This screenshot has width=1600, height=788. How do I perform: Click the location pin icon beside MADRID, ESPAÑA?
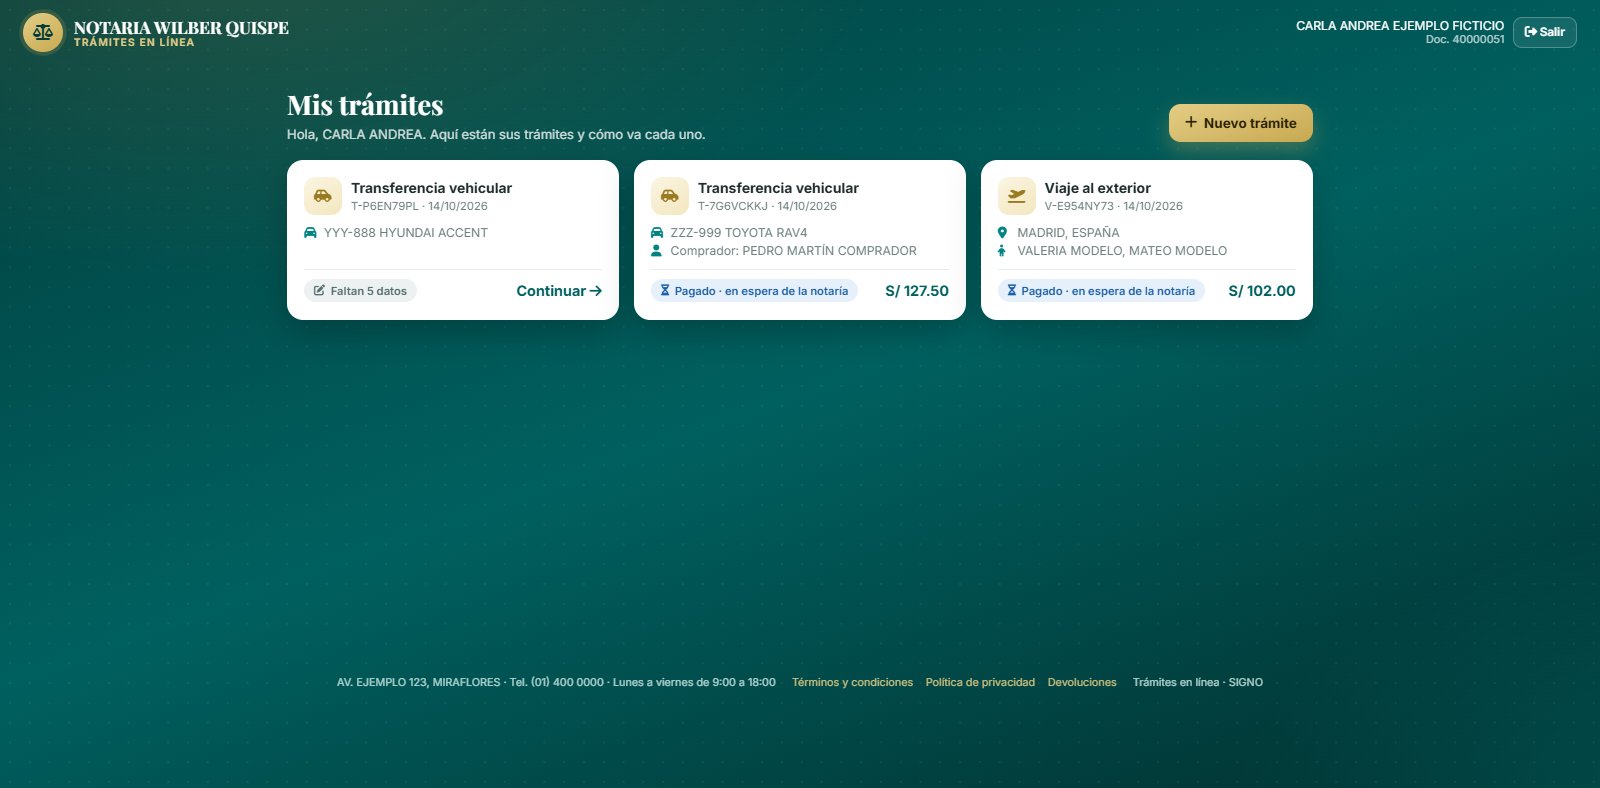[x=1002, y=233]
